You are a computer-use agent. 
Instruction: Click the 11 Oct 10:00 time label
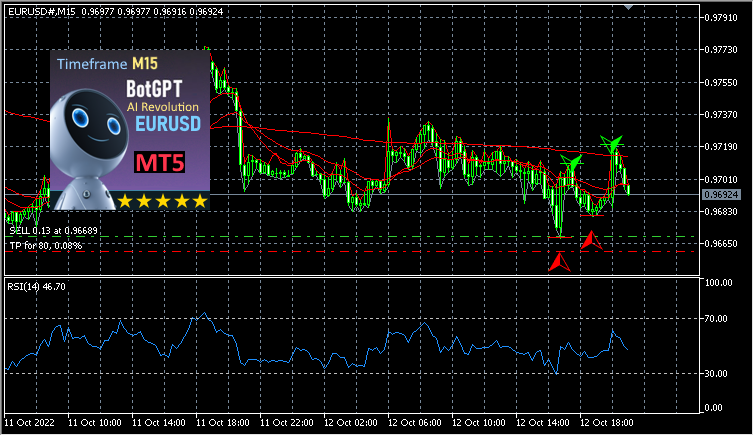(95, 423)
